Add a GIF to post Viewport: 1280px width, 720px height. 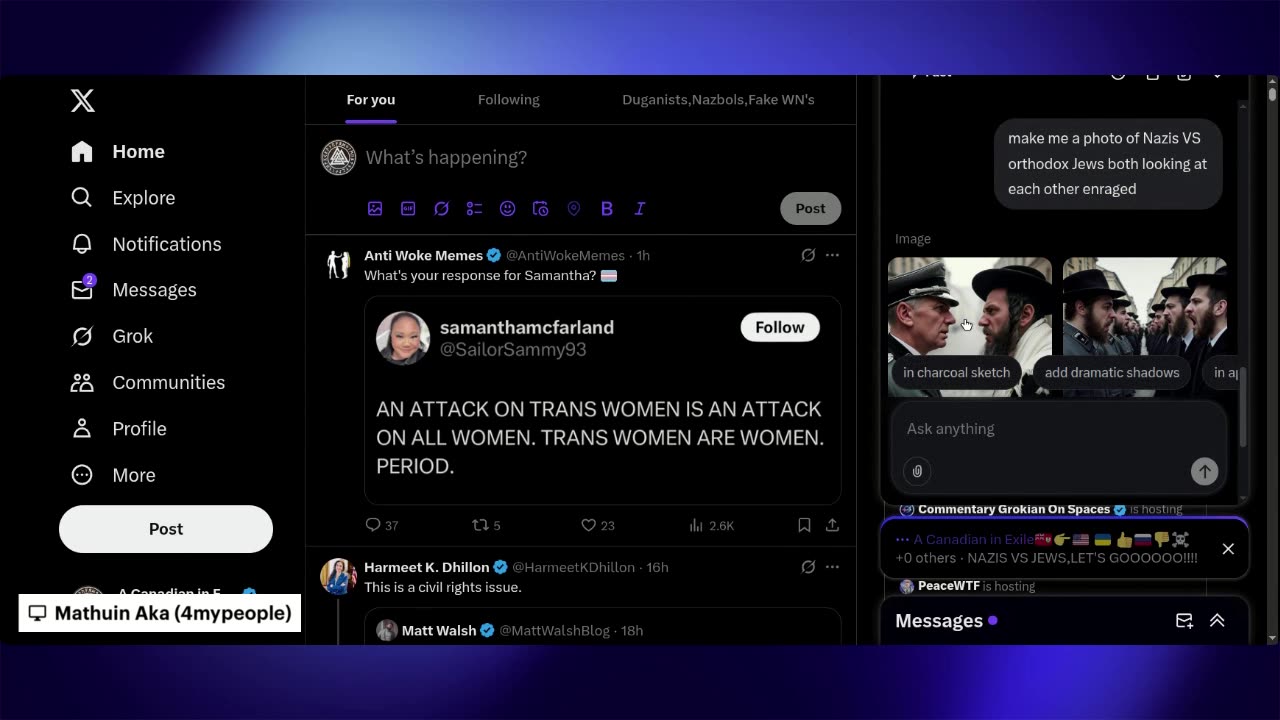408,208
